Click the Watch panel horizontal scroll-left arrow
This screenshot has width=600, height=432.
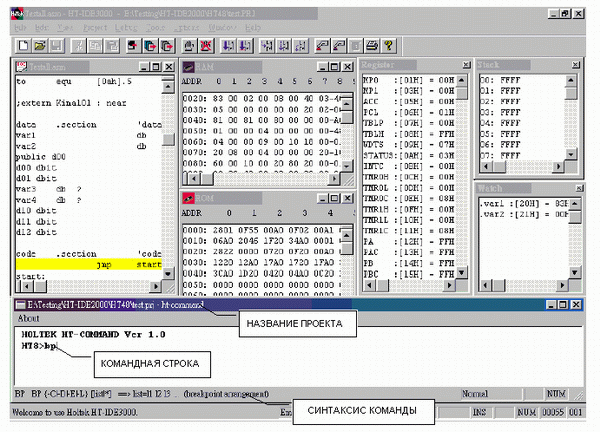[x=485, y=285]
